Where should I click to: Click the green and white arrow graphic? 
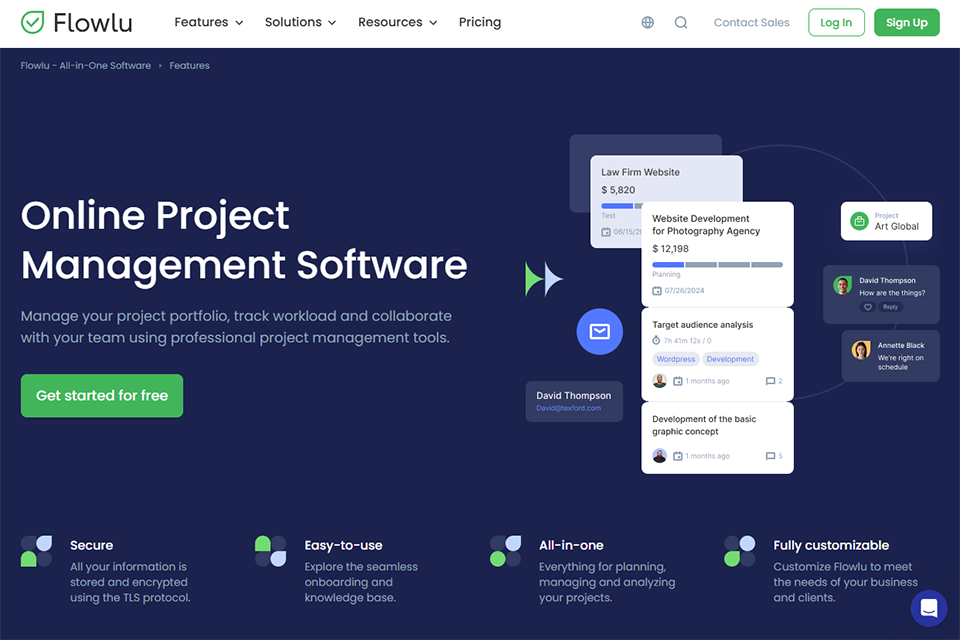[544, 279]
